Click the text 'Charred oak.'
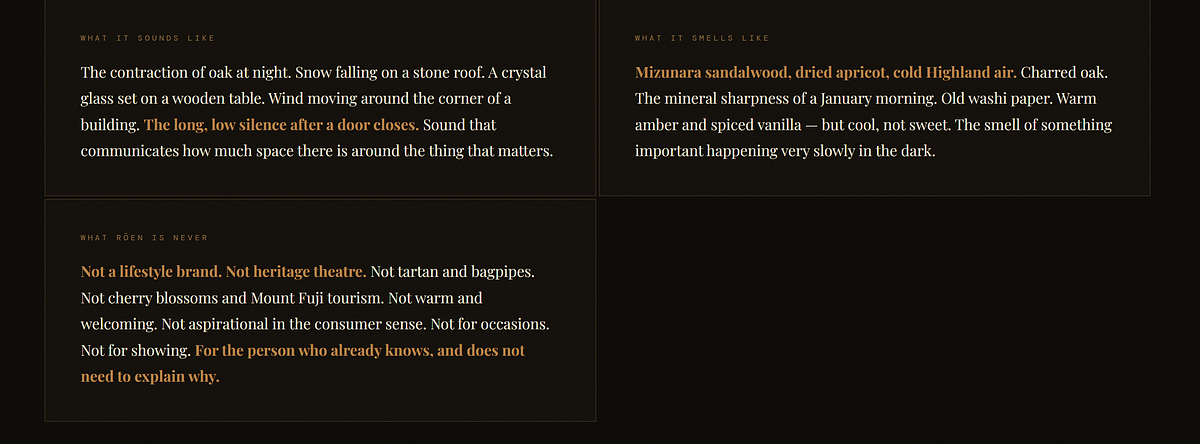This screenshot has width=1200, height=444. [1064, 73]
